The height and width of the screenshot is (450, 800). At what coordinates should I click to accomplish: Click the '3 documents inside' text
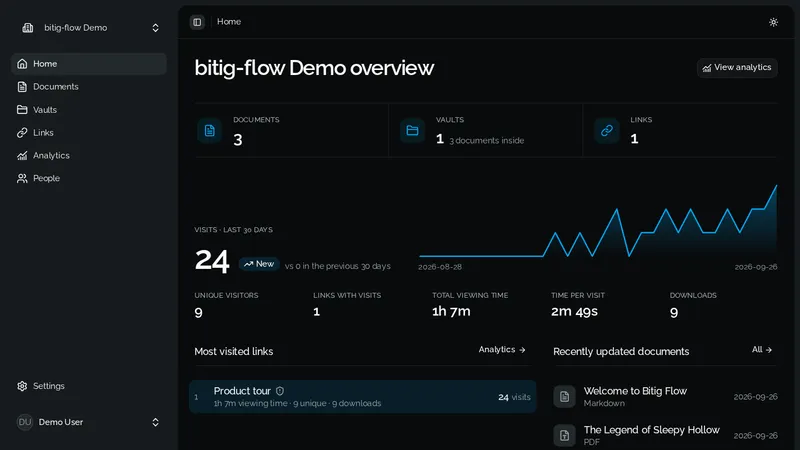coord(486,140)
